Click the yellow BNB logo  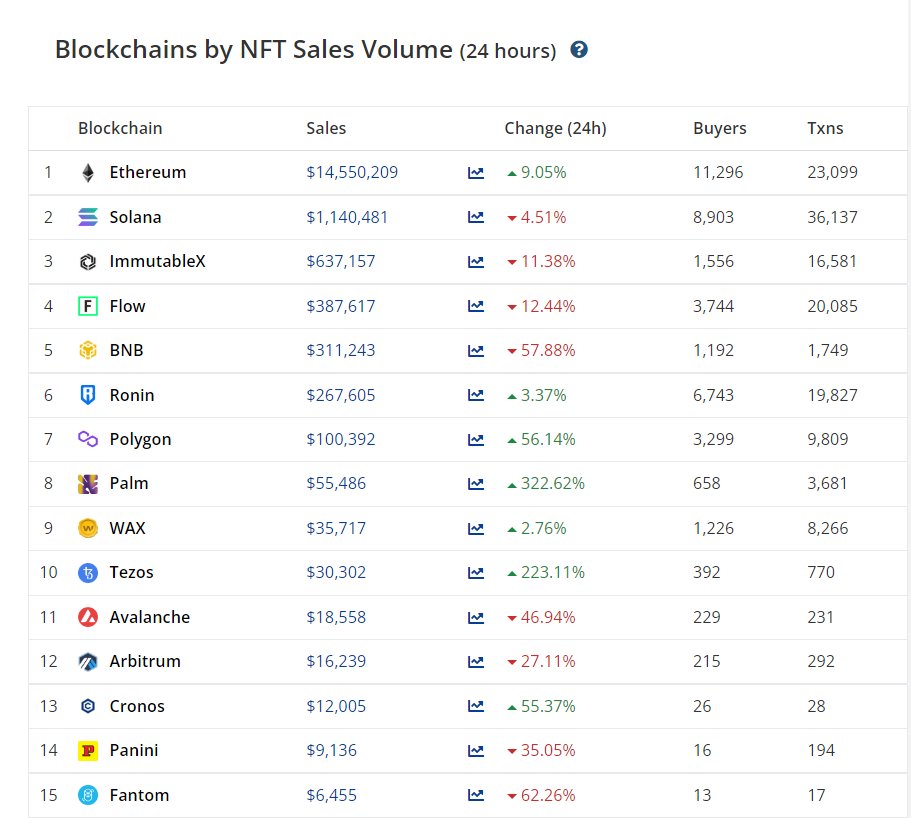[x=88, y=350]
